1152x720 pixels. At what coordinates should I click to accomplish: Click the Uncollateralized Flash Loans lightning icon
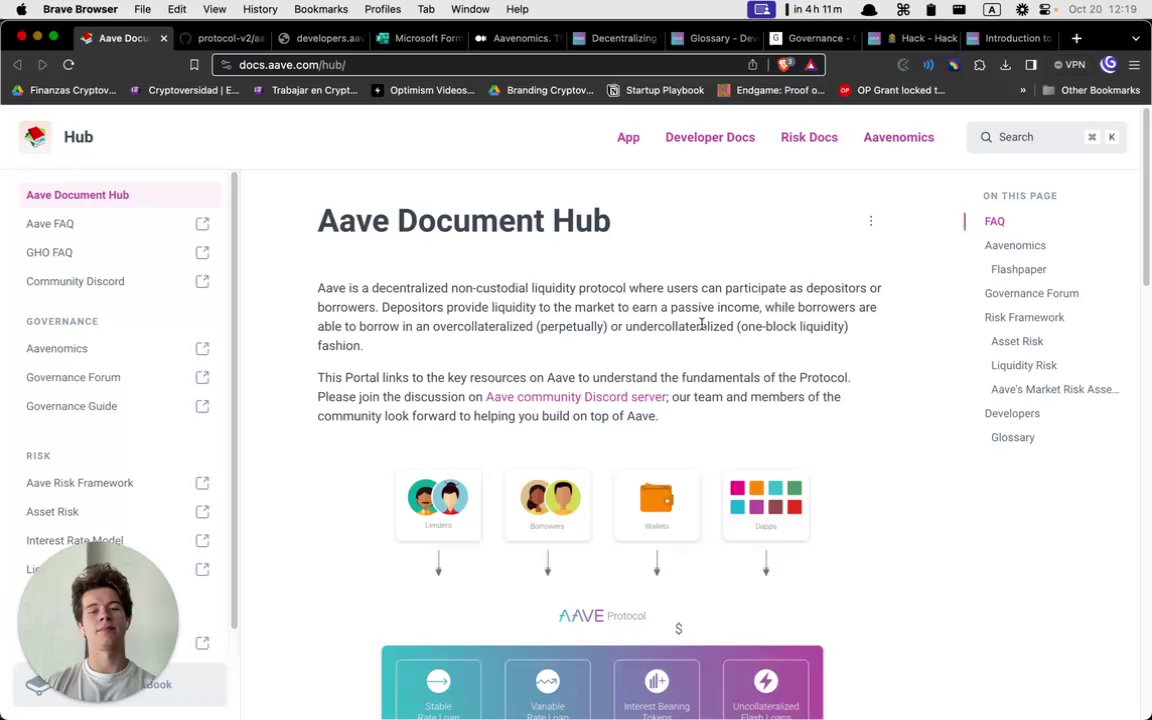(766, 681)
